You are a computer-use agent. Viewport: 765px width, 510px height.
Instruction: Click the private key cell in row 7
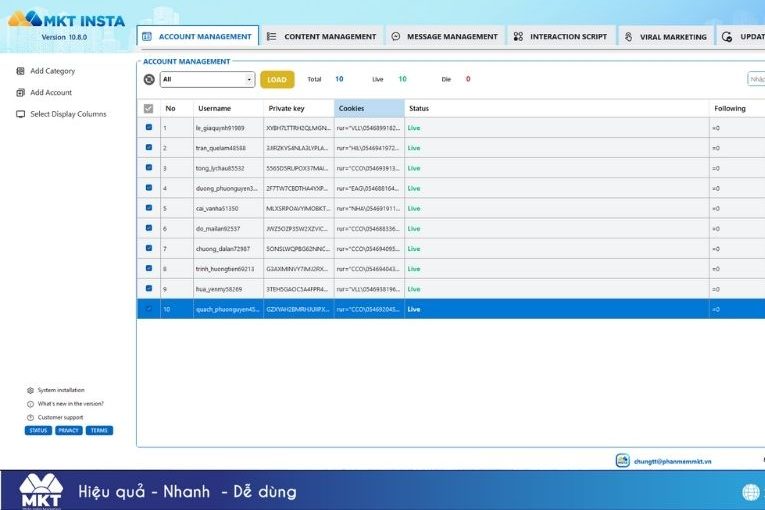tap(298, 249)
